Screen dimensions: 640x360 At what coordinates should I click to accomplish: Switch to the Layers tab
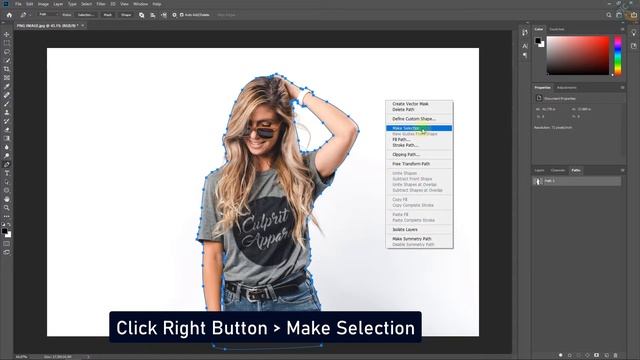click(539, 170)
